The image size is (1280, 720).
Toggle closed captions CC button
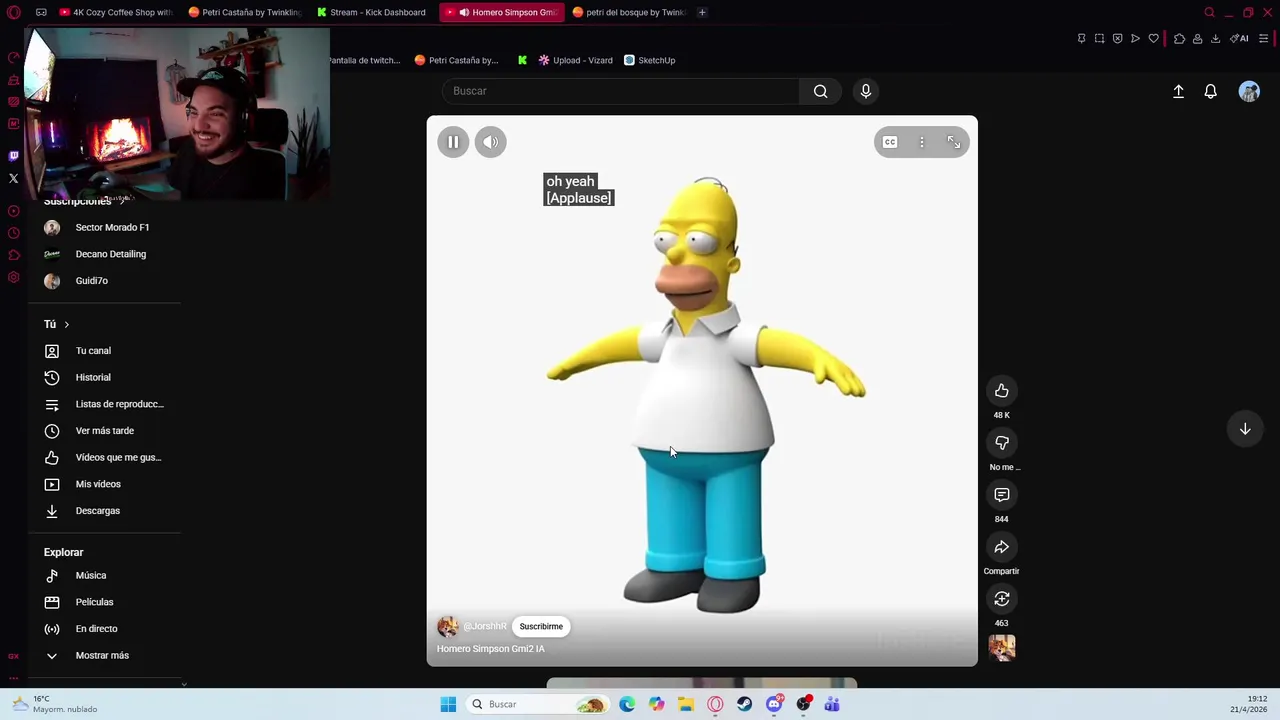tap(890, 142)
